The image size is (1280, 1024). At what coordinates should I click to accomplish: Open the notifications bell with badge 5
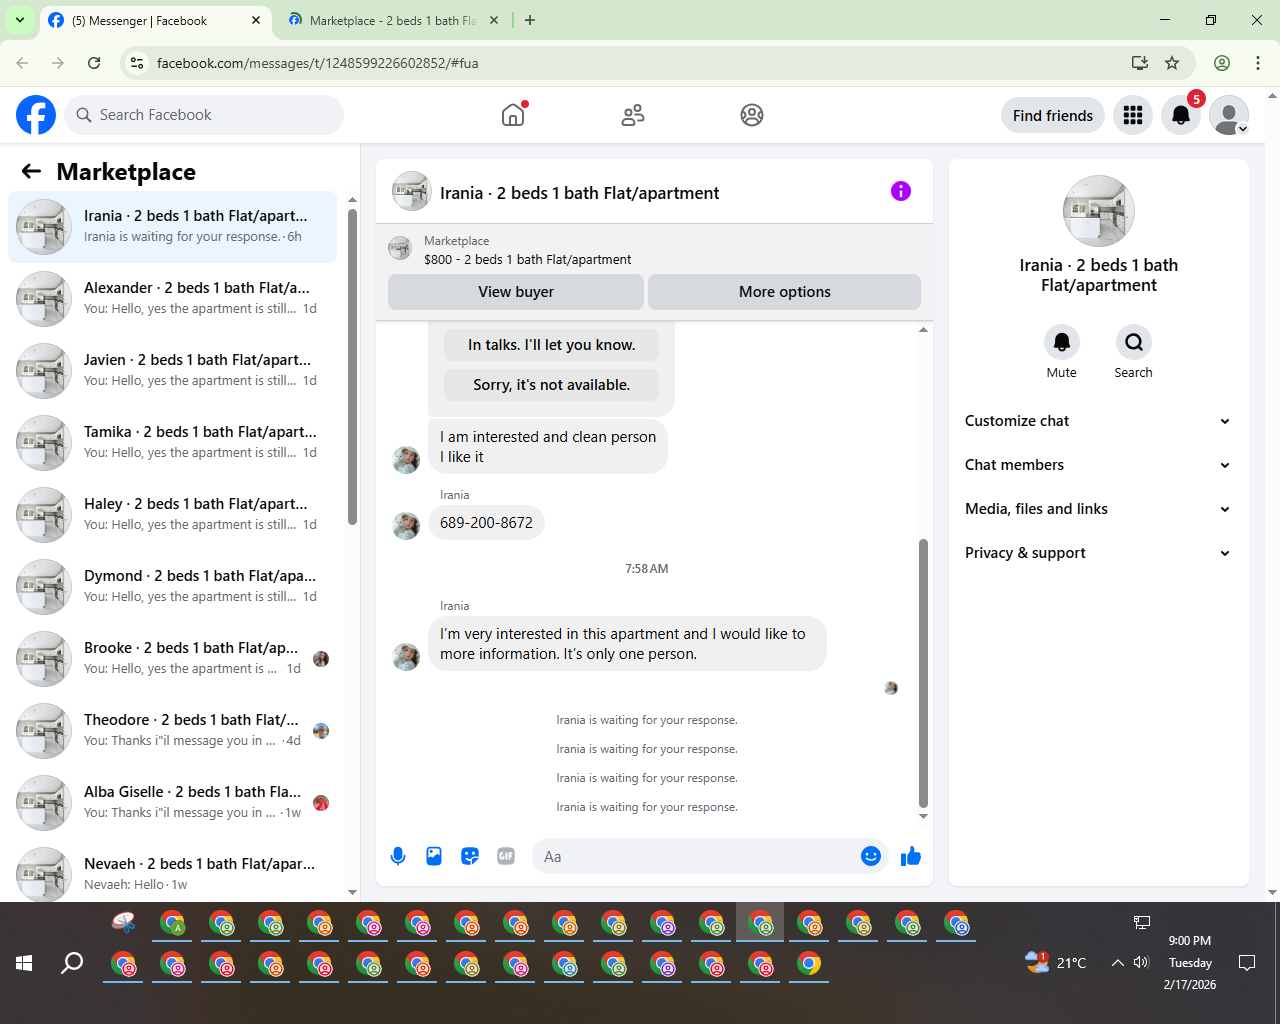[1181, 115]
